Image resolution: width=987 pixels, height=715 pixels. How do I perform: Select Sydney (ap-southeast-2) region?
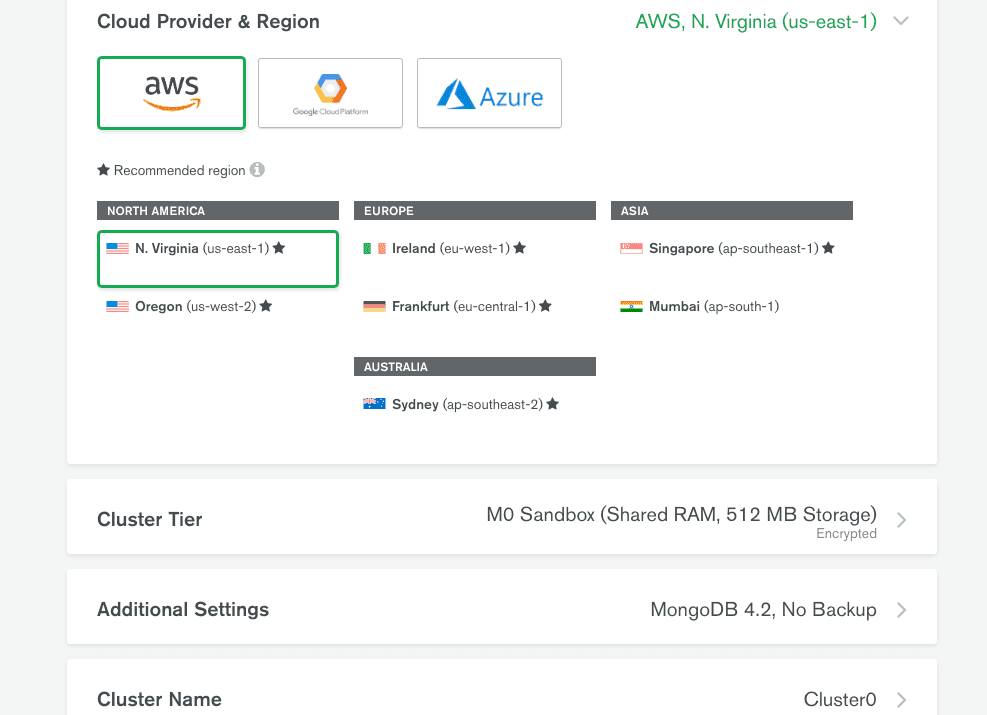coord(466,404)
